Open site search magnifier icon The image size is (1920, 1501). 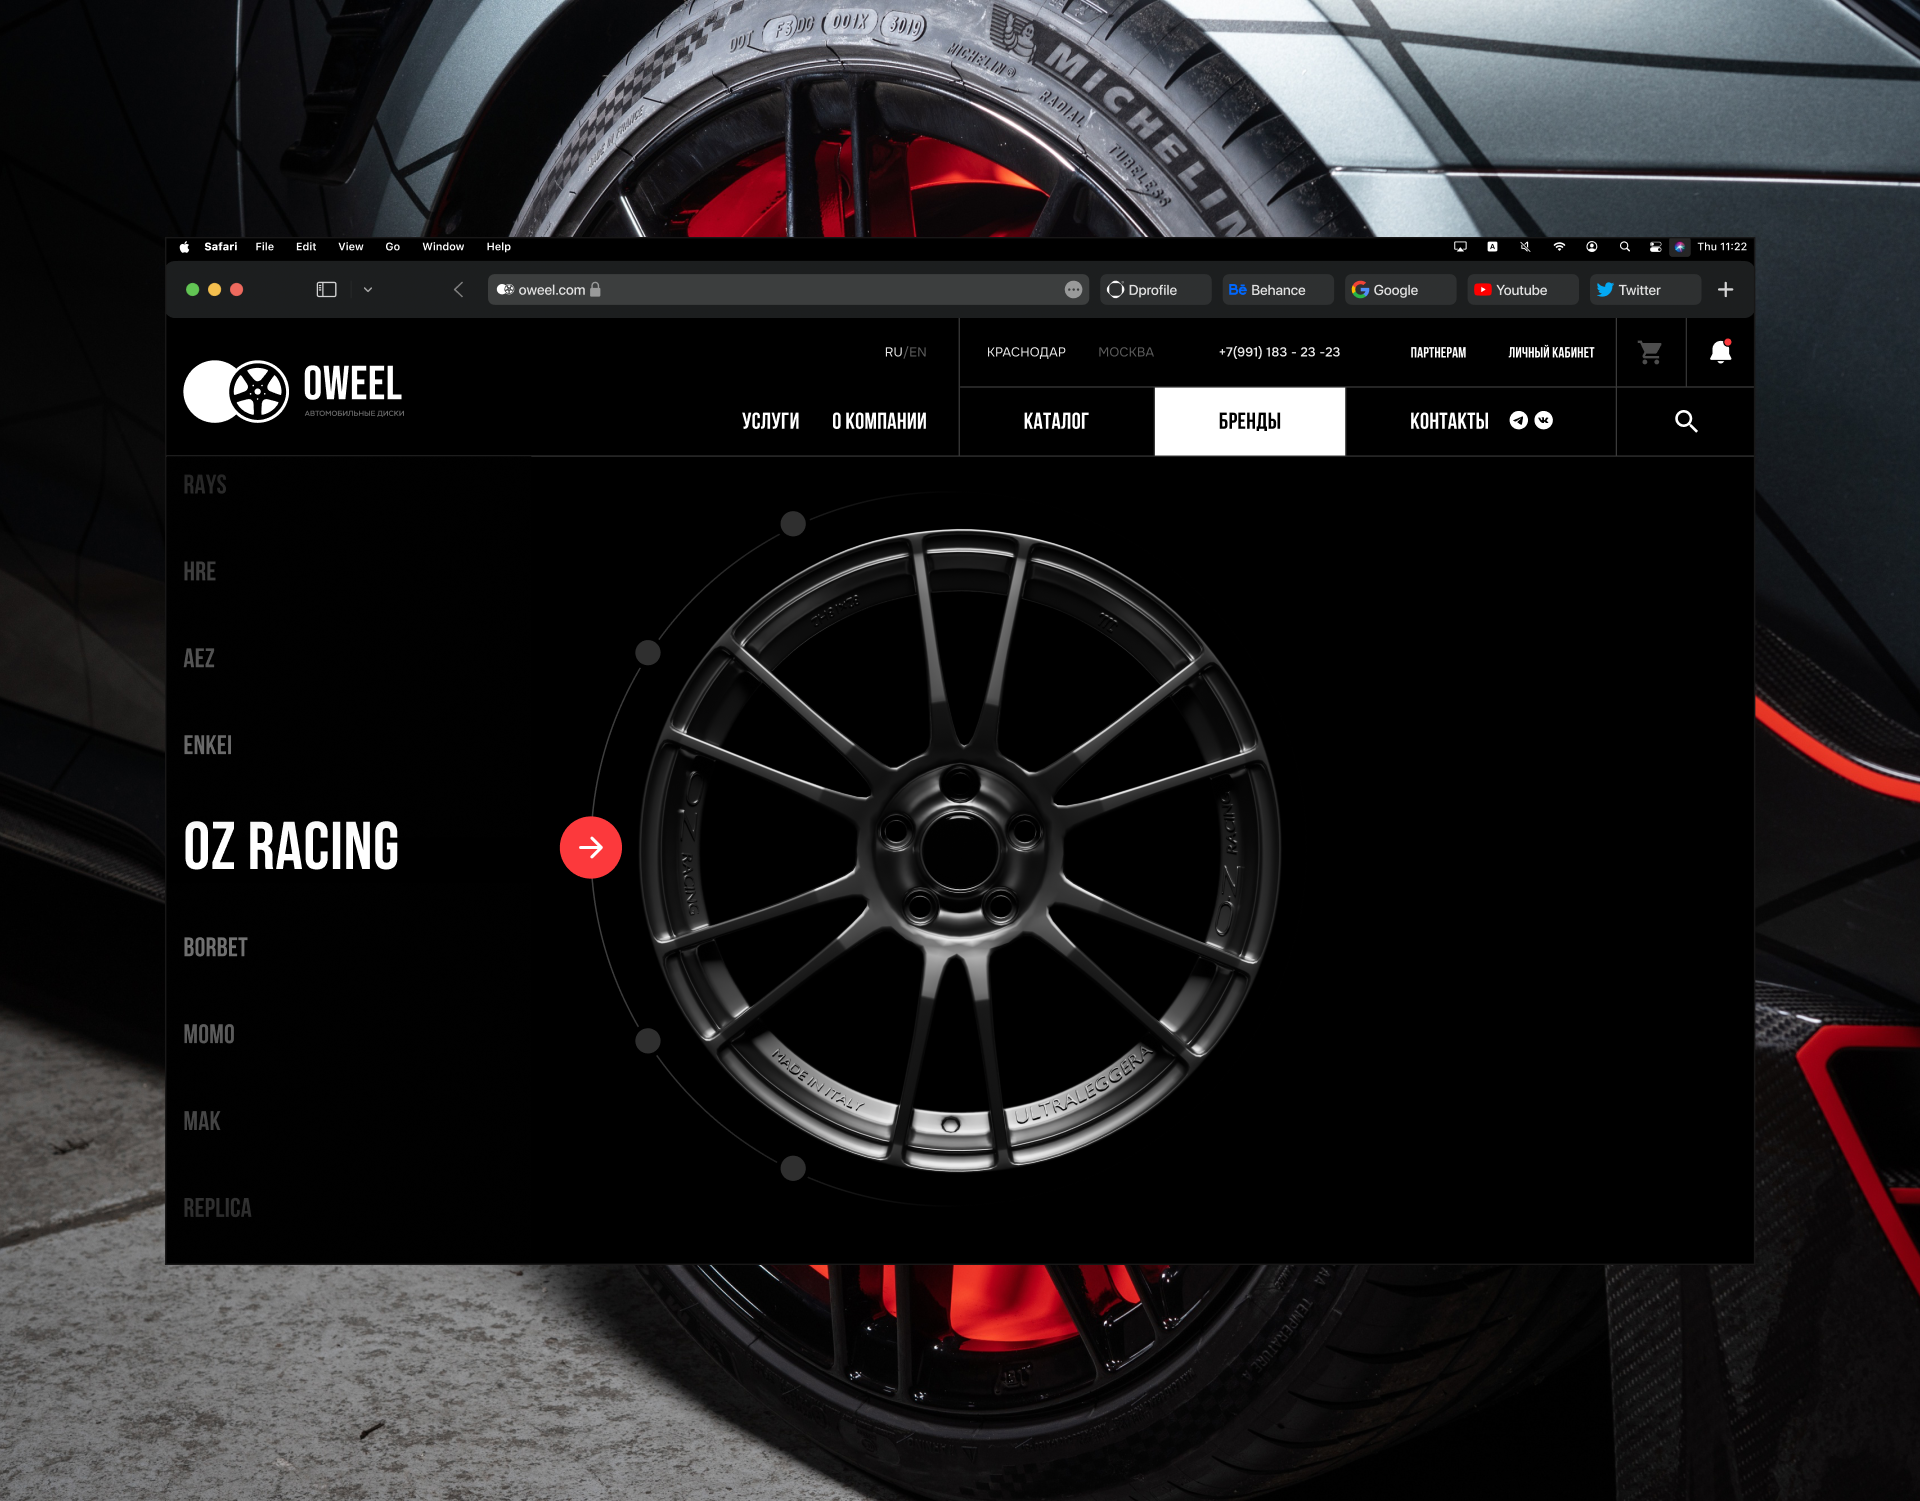(x=1686, y=421)
